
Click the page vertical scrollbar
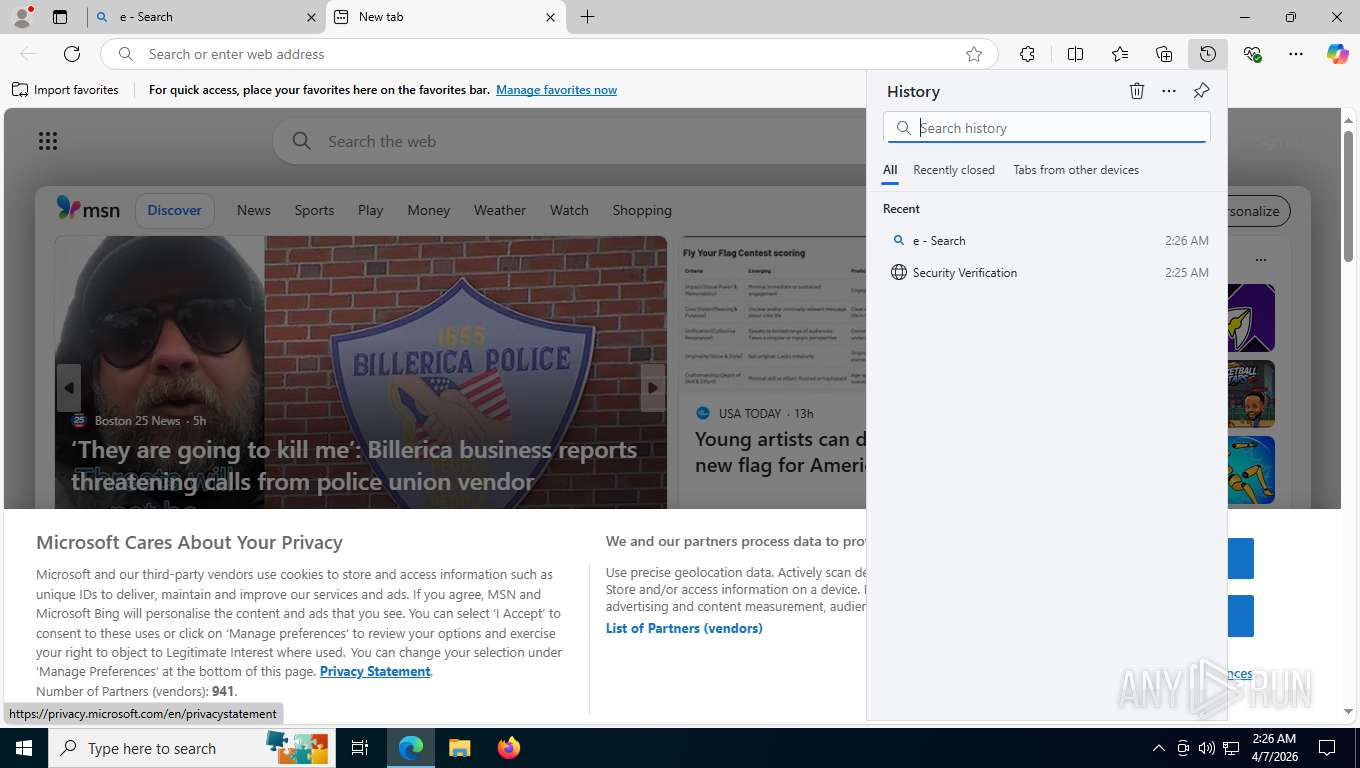1348,196
